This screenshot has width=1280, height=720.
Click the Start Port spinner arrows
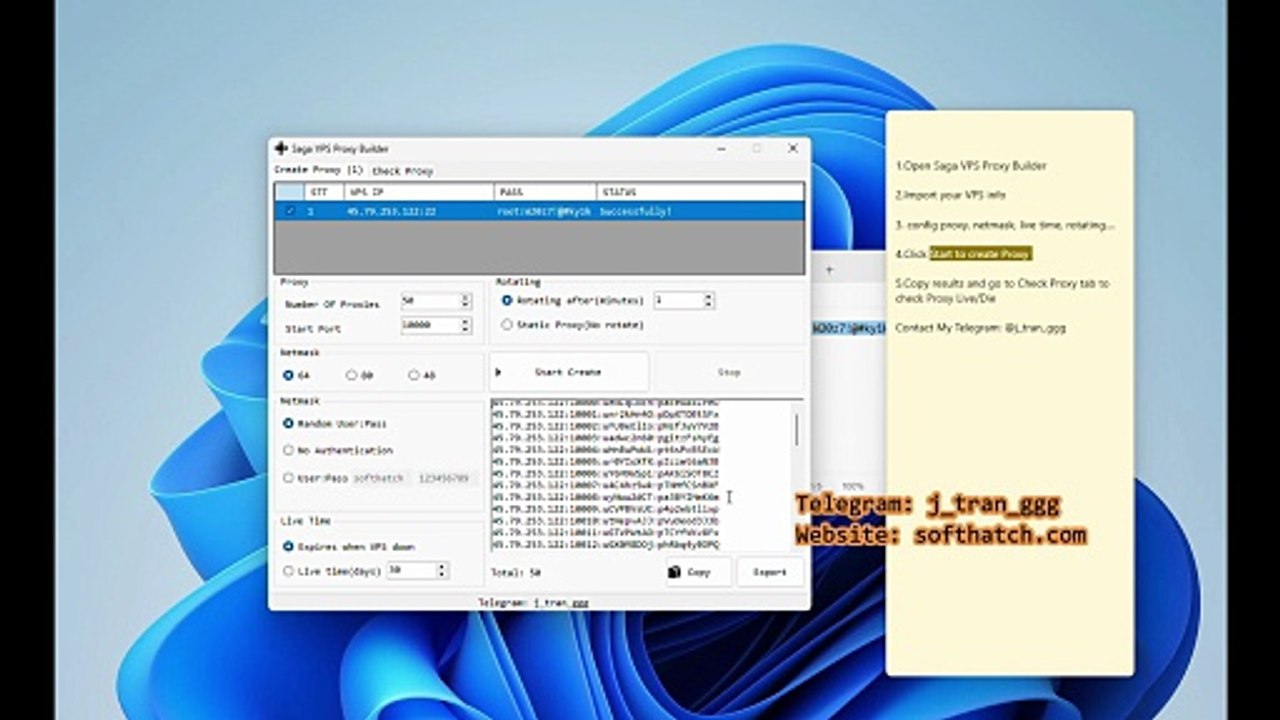465,326
